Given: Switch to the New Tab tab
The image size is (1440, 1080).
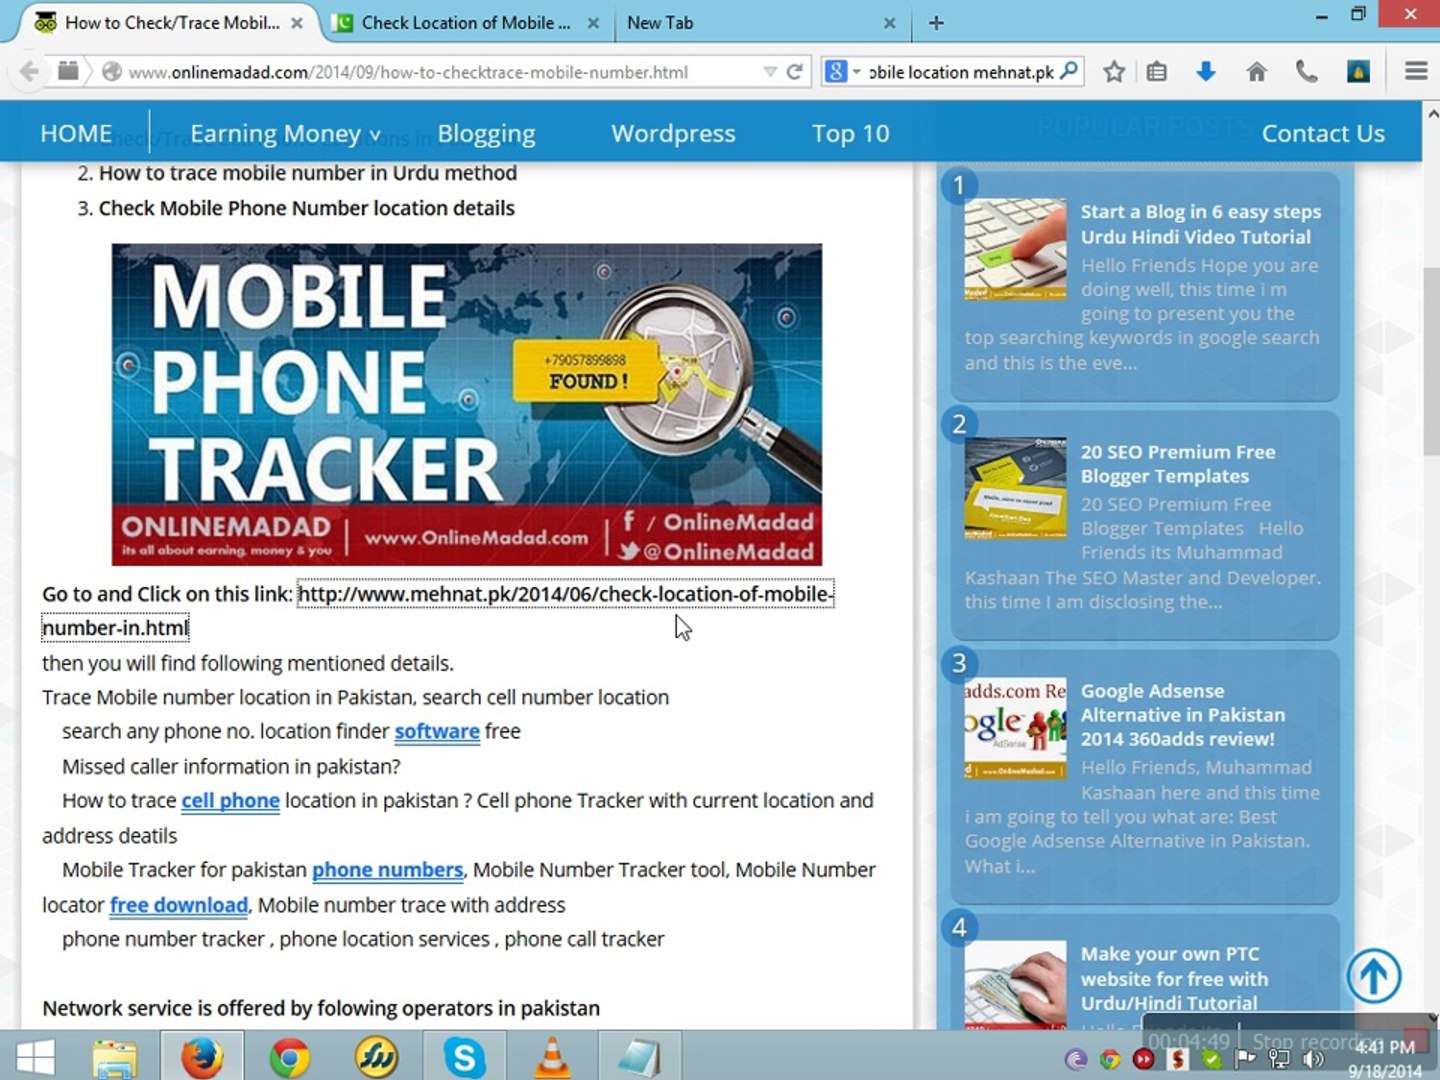Looking at the screenshot, I should click(760, 22).
